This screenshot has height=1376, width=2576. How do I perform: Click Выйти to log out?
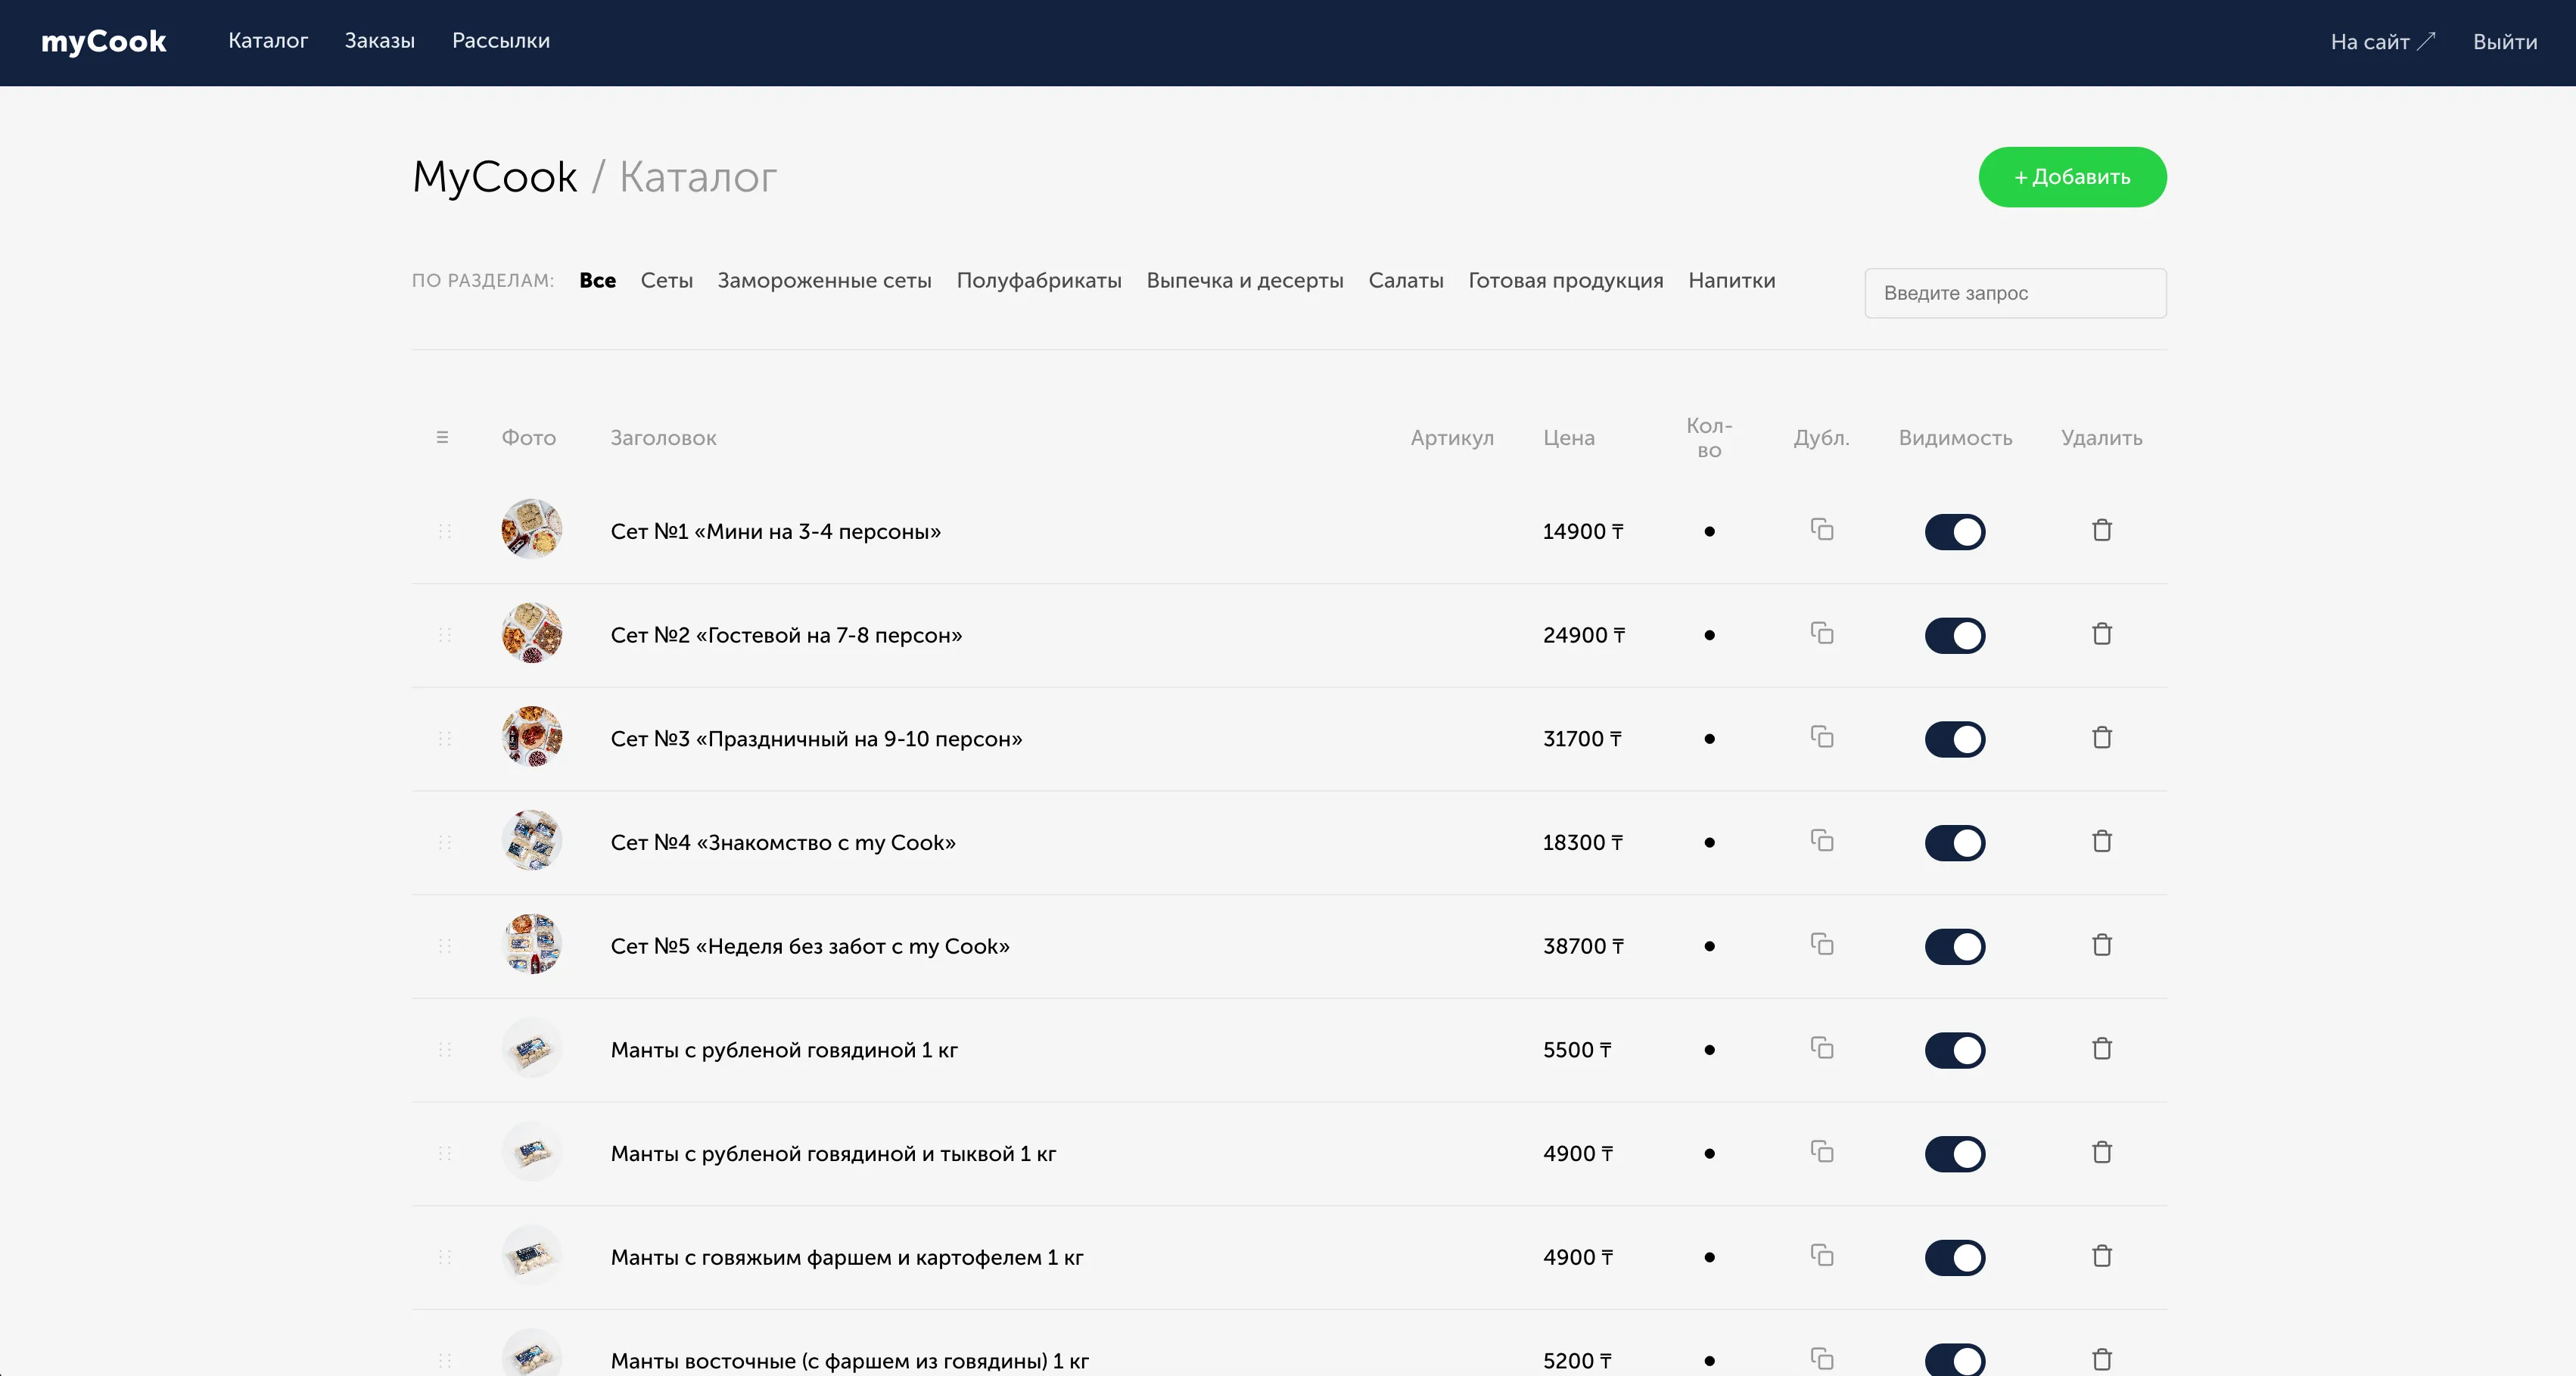2505,42
